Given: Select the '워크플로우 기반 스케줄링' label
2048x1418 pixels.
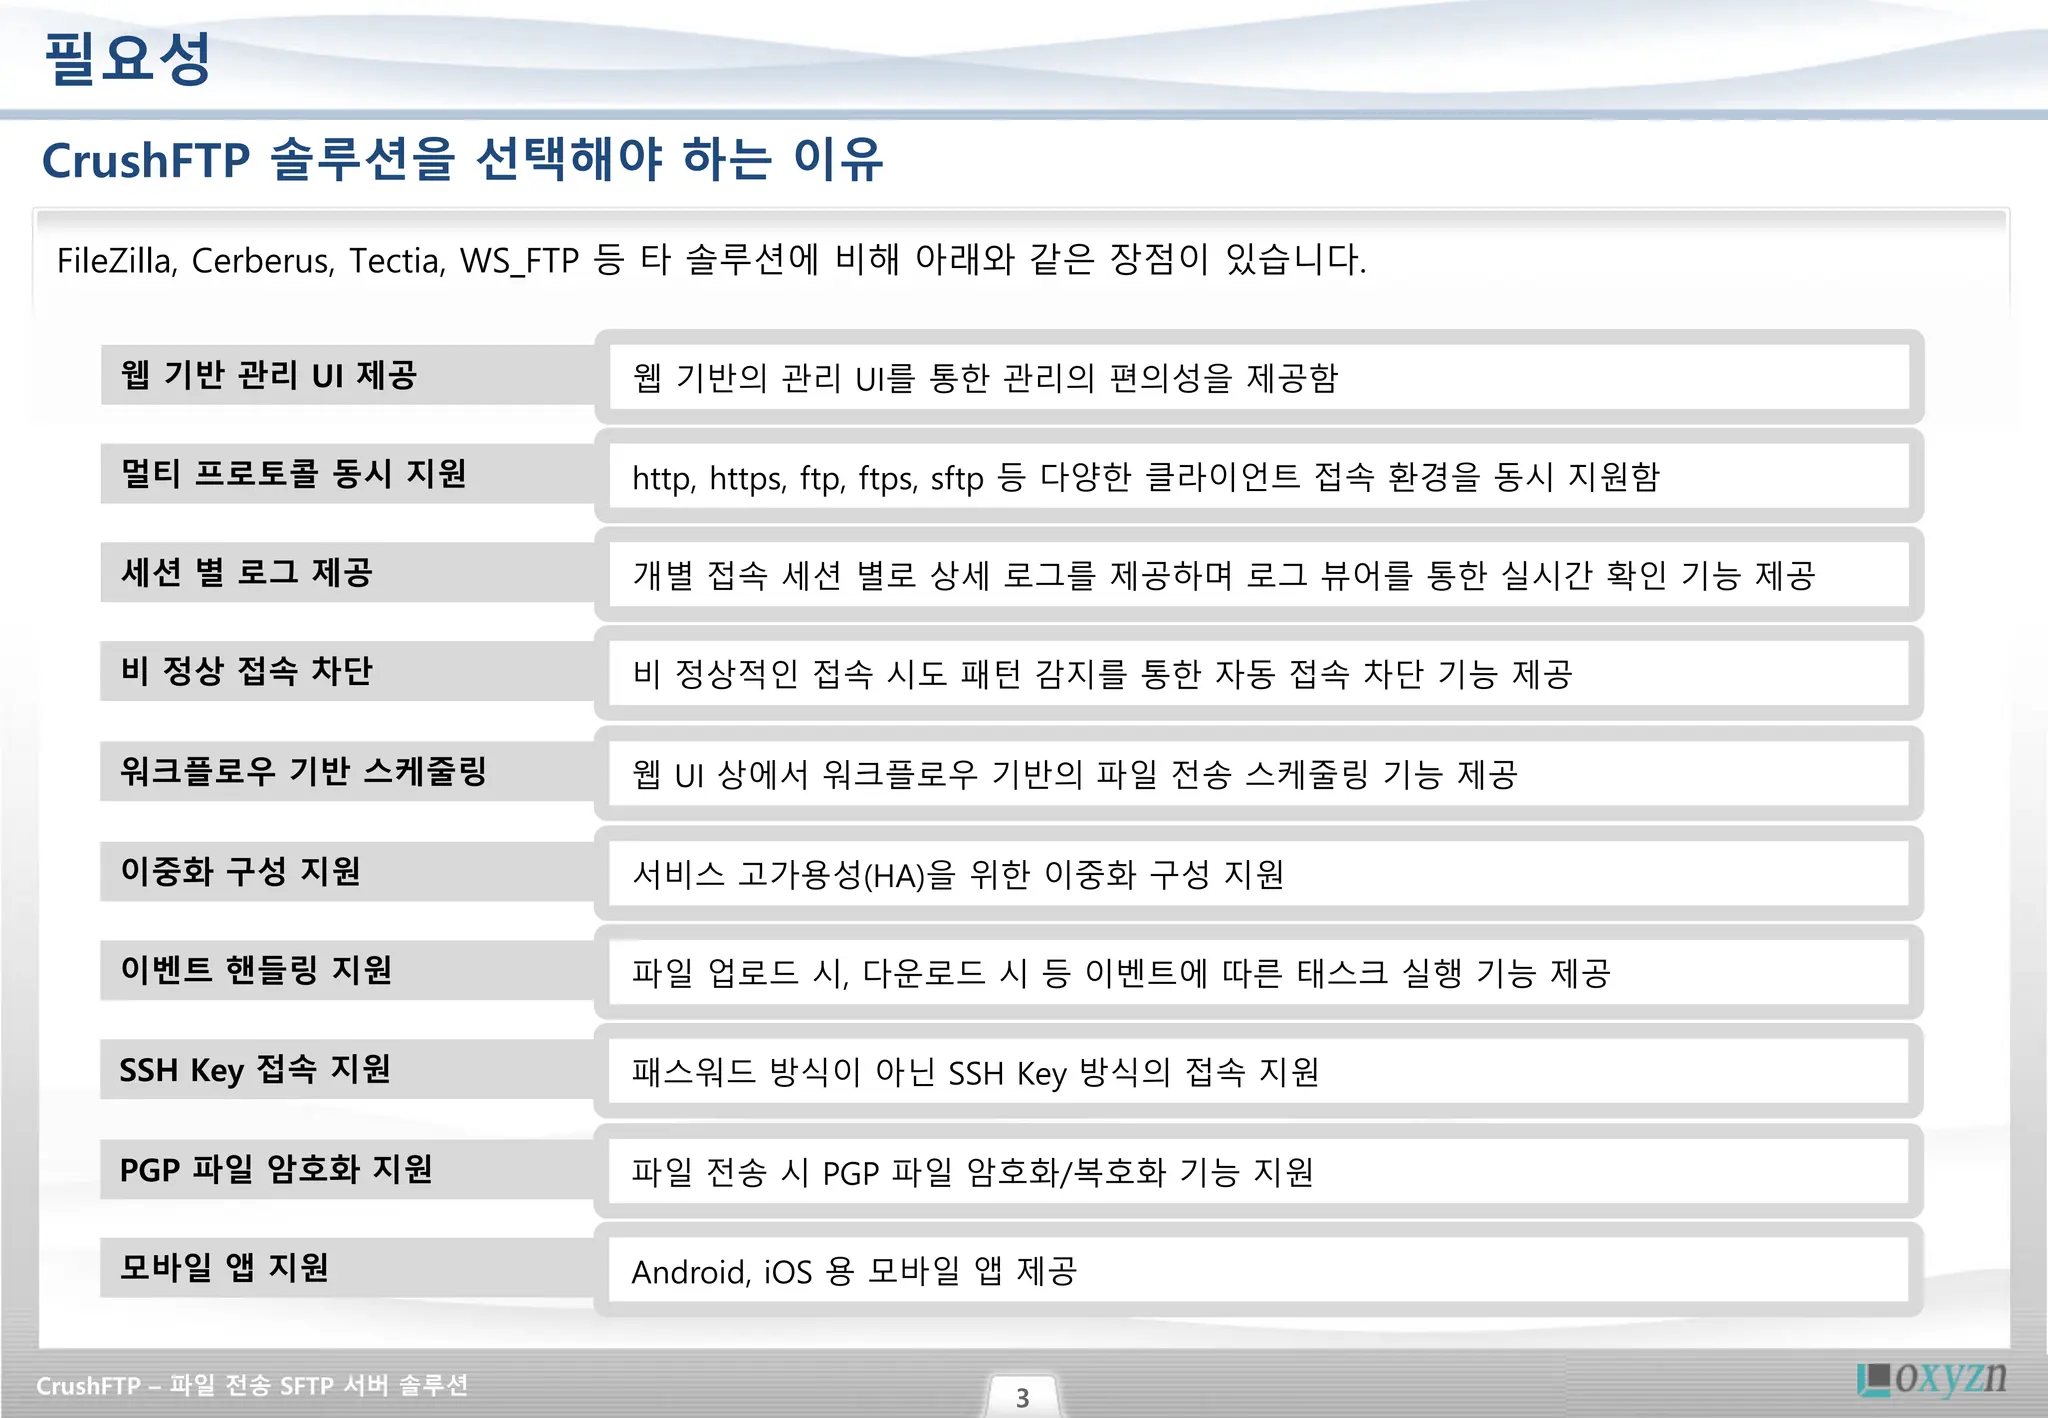Looking at the screenshot, I should point(303,771).
